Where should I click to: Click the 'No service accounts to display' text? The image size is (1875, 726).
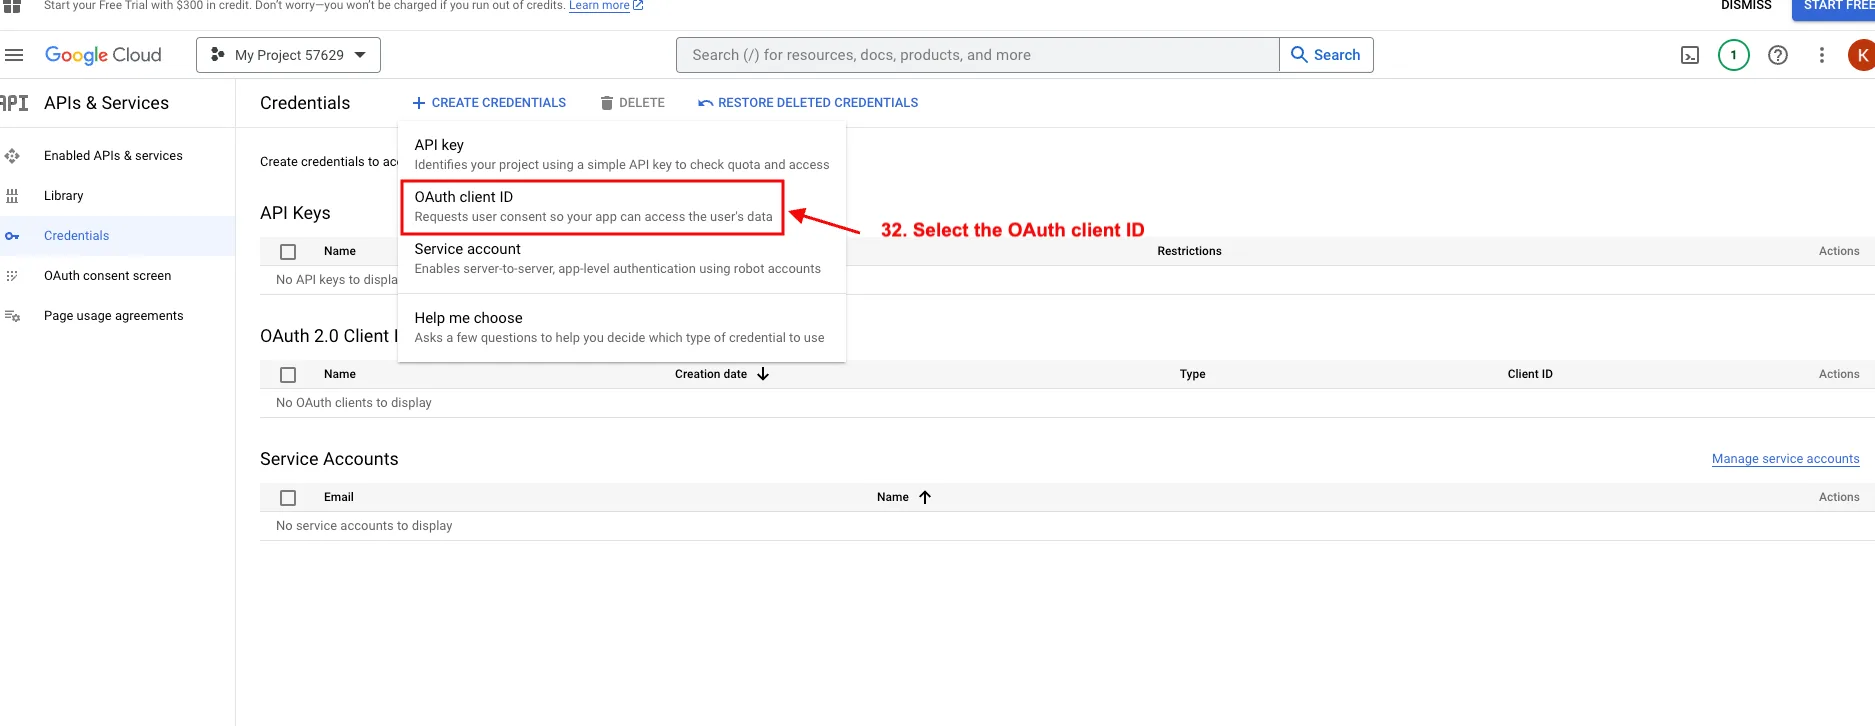coord(364,526)
